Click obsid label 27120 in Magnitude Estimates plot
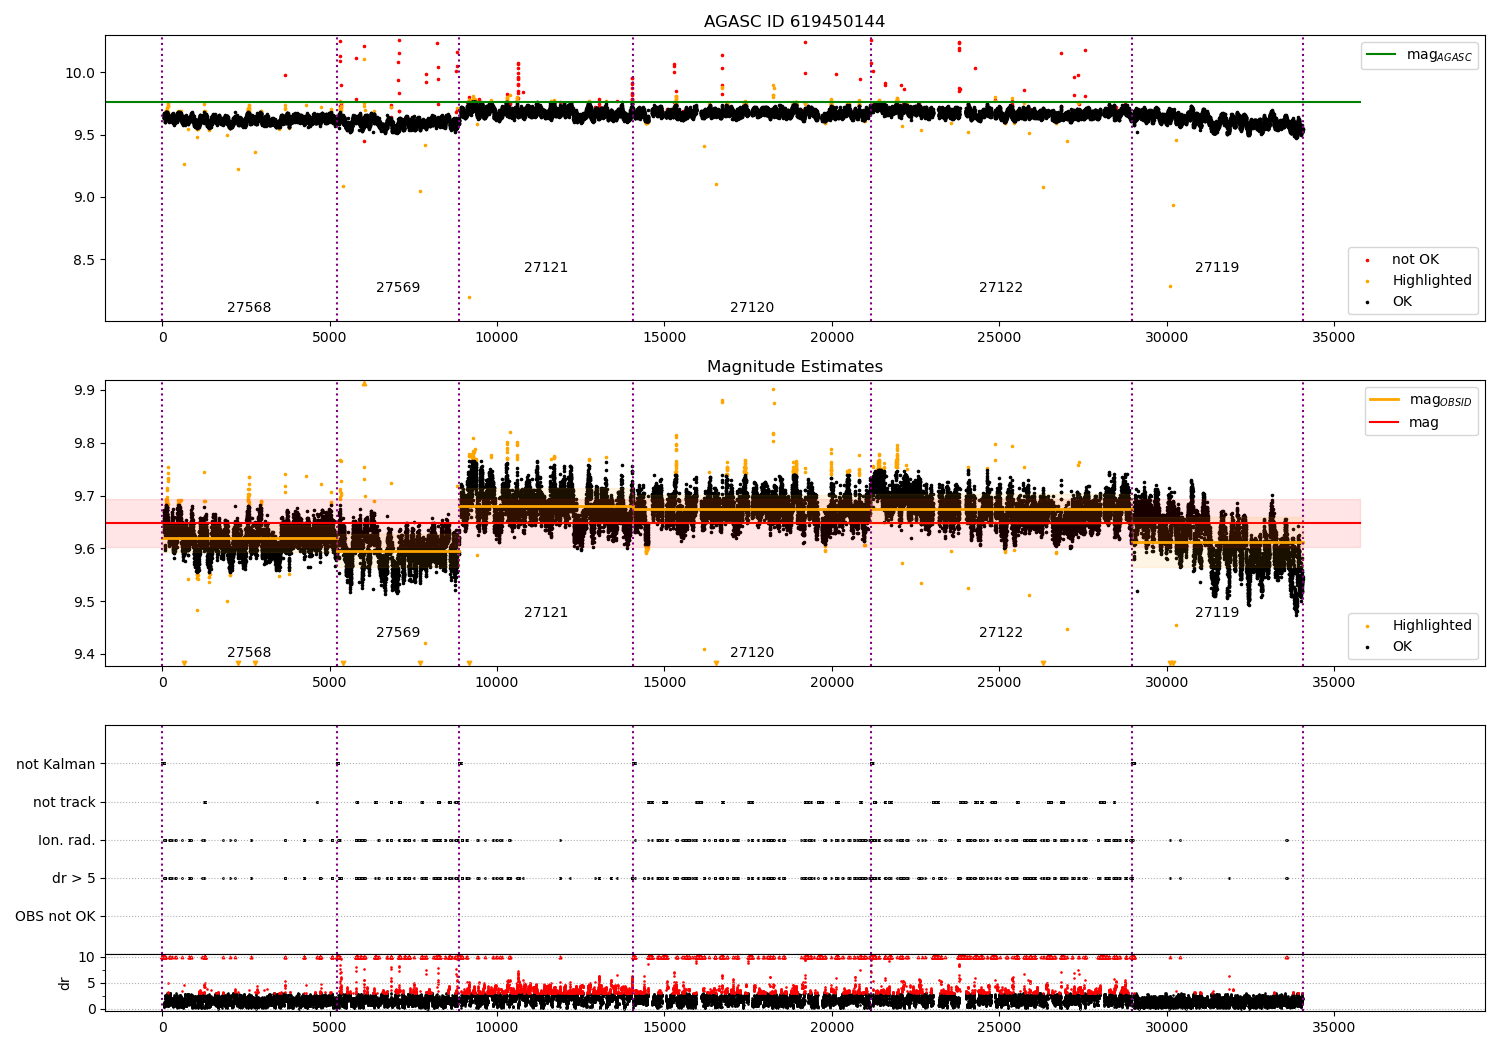The image size is (1500, 1050). pyautogui.click(x=752, y=653)
